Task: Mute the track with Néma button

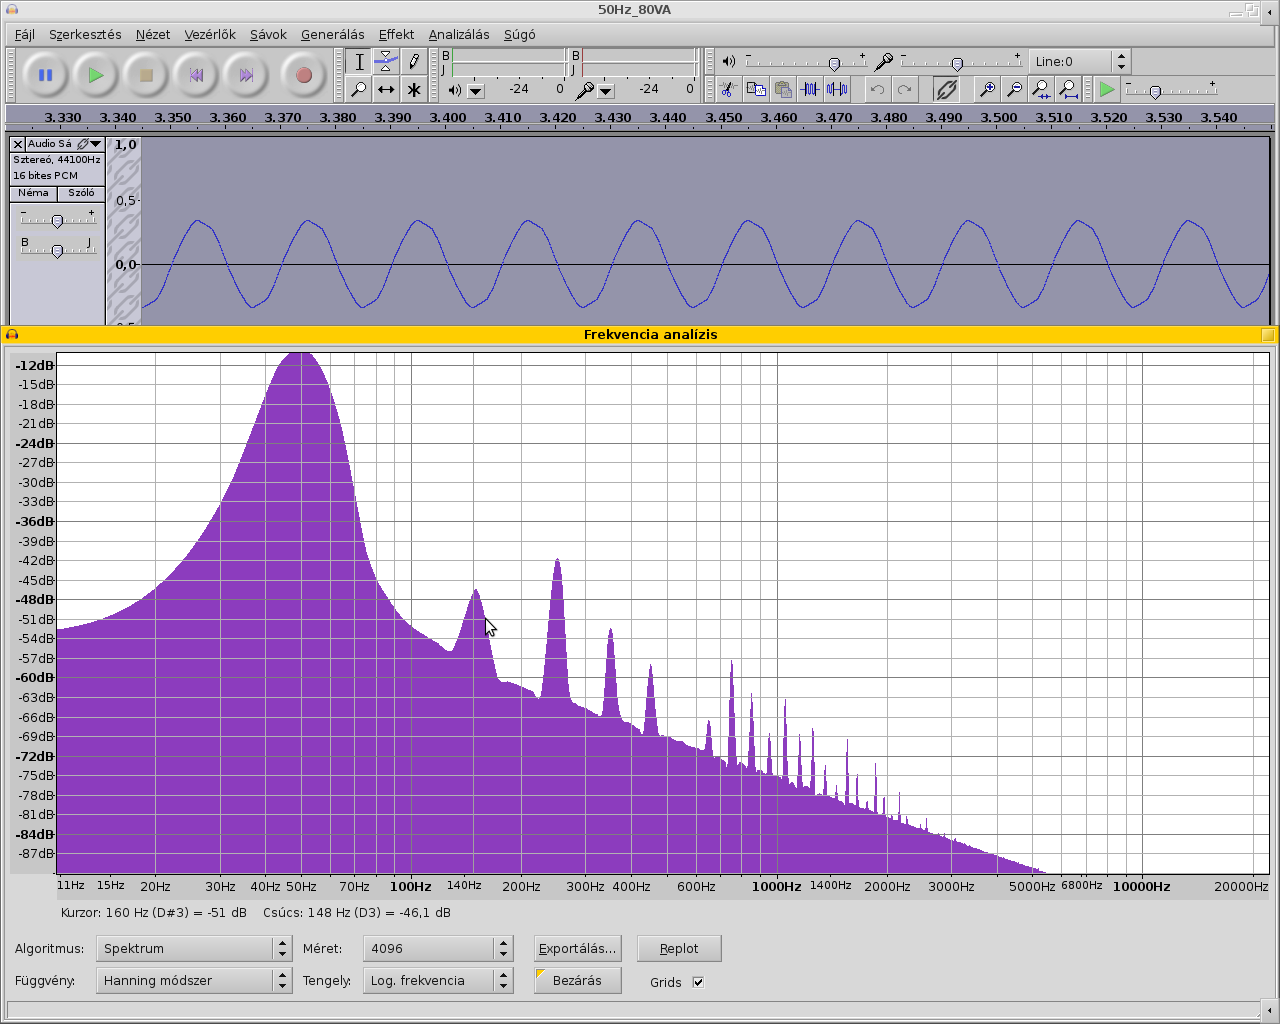Action: pyautogui.click(x=33, y=194)
